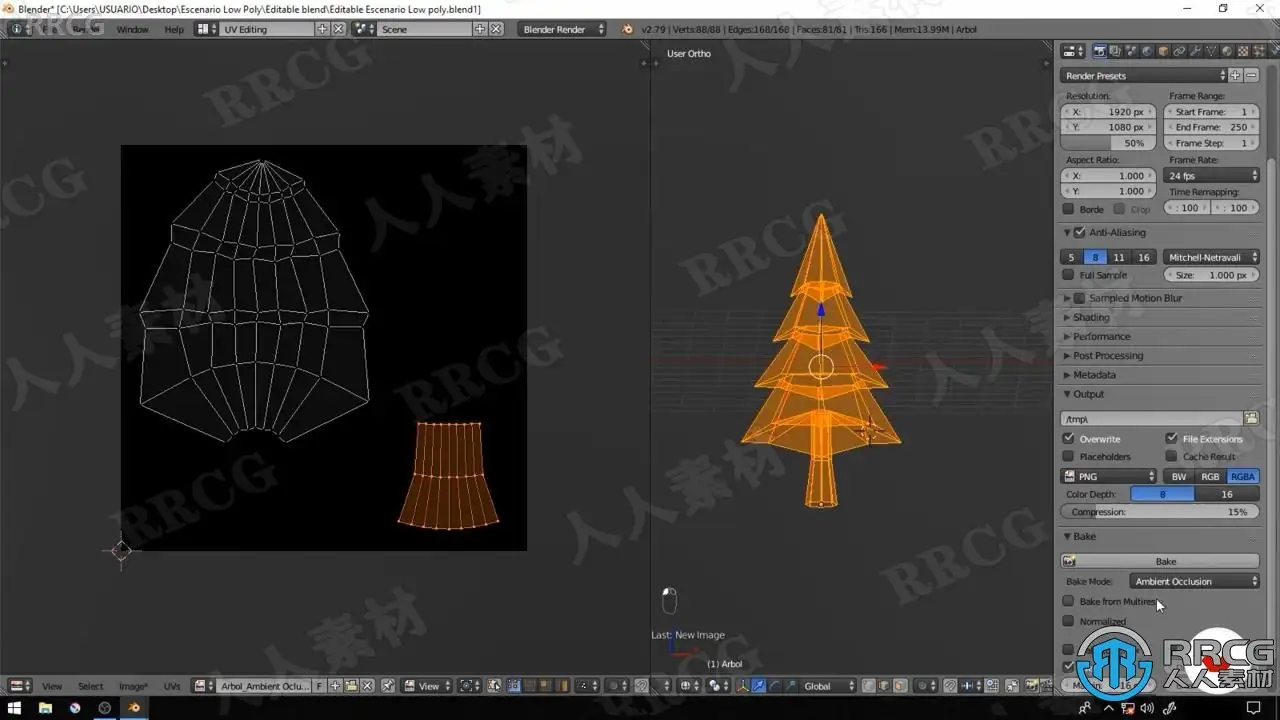Add new screen layout next to UV Editing
Screen dimensions: 1280x720
coord(322,29)
